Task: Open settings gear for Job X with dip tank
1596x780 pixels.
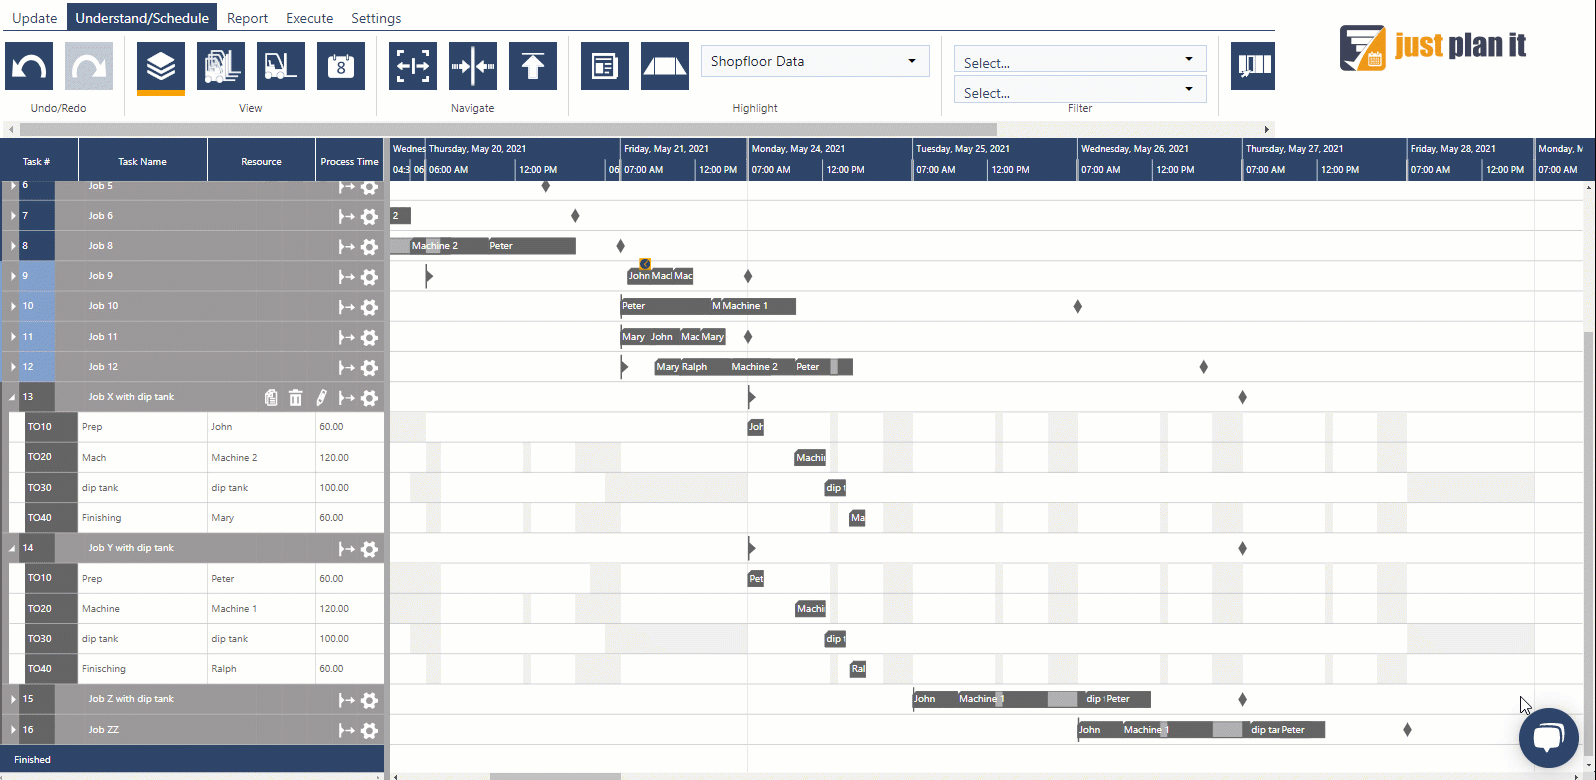Action: (x=369, y=398)
